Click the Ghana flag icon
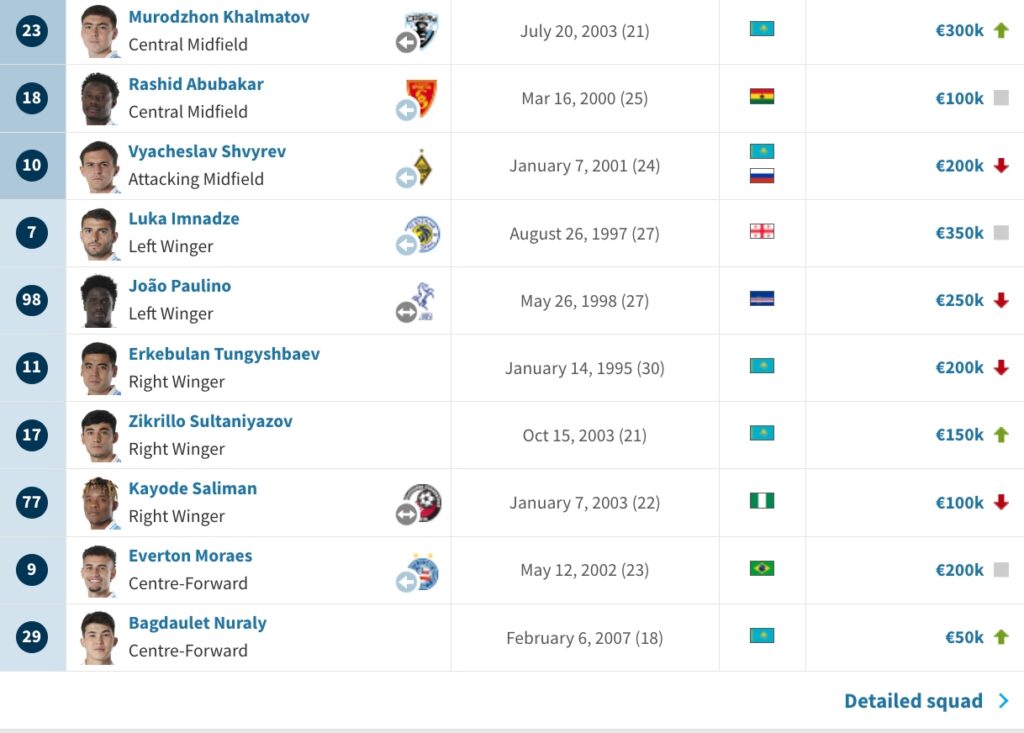The width and height of the screenshot is (1024, 733). [762, 97]
